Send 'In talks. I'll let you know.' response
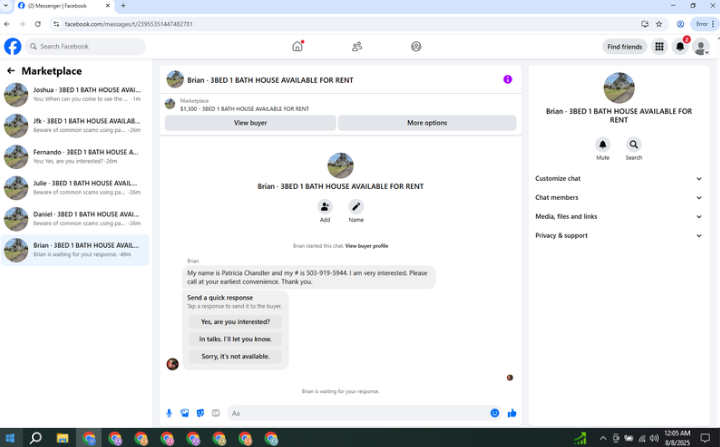 click(x=235, y=339)
